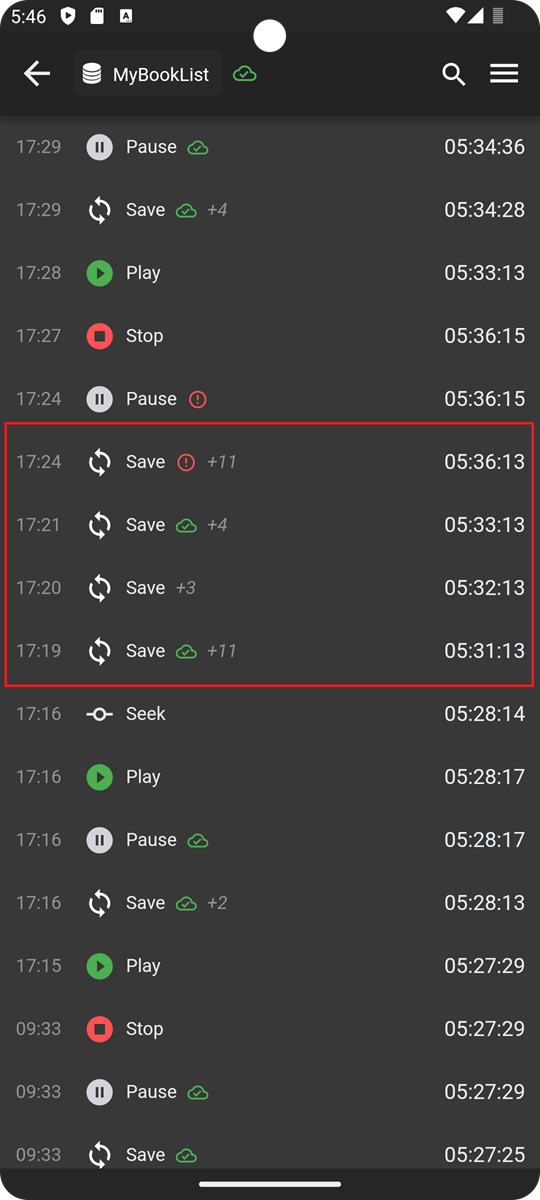Open the MyBookList database selector
Viewport: 540px width, 1200px height.
(x=148, y=74)
